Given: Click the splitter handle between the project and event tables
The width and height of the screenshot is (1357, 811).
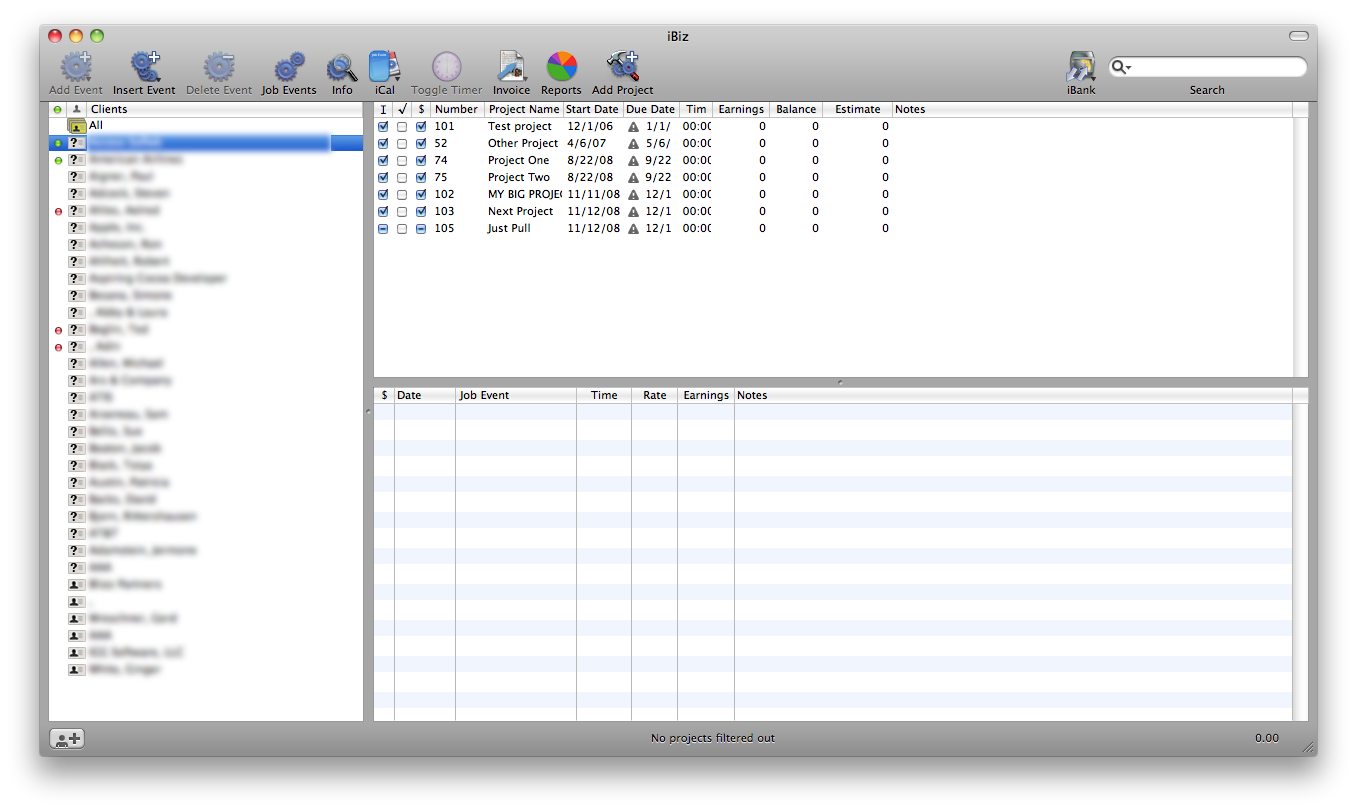Looking at the screenshot, I should click(x=840, y=382).
